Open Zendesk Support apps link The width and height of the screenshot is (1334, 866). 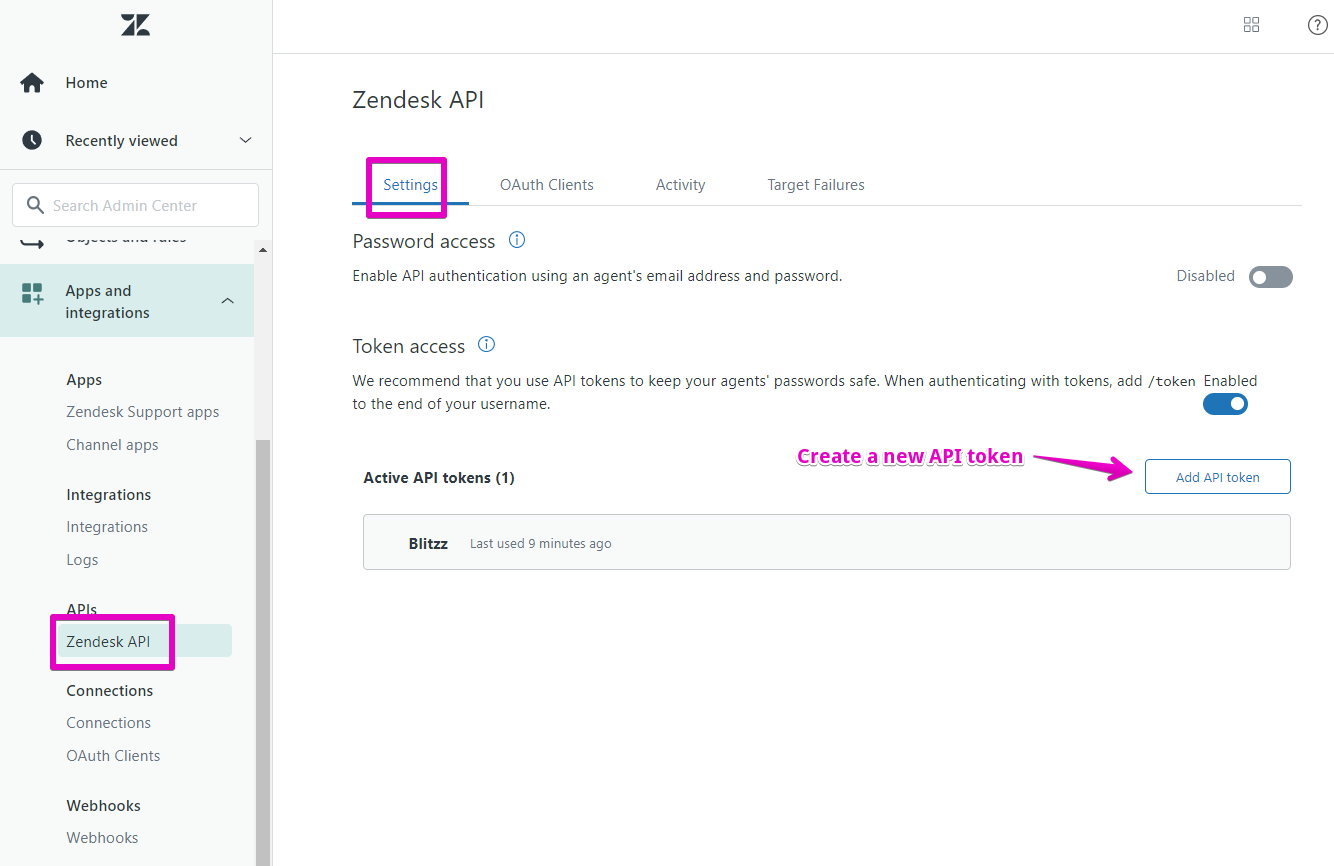click(x=143, y=412)
